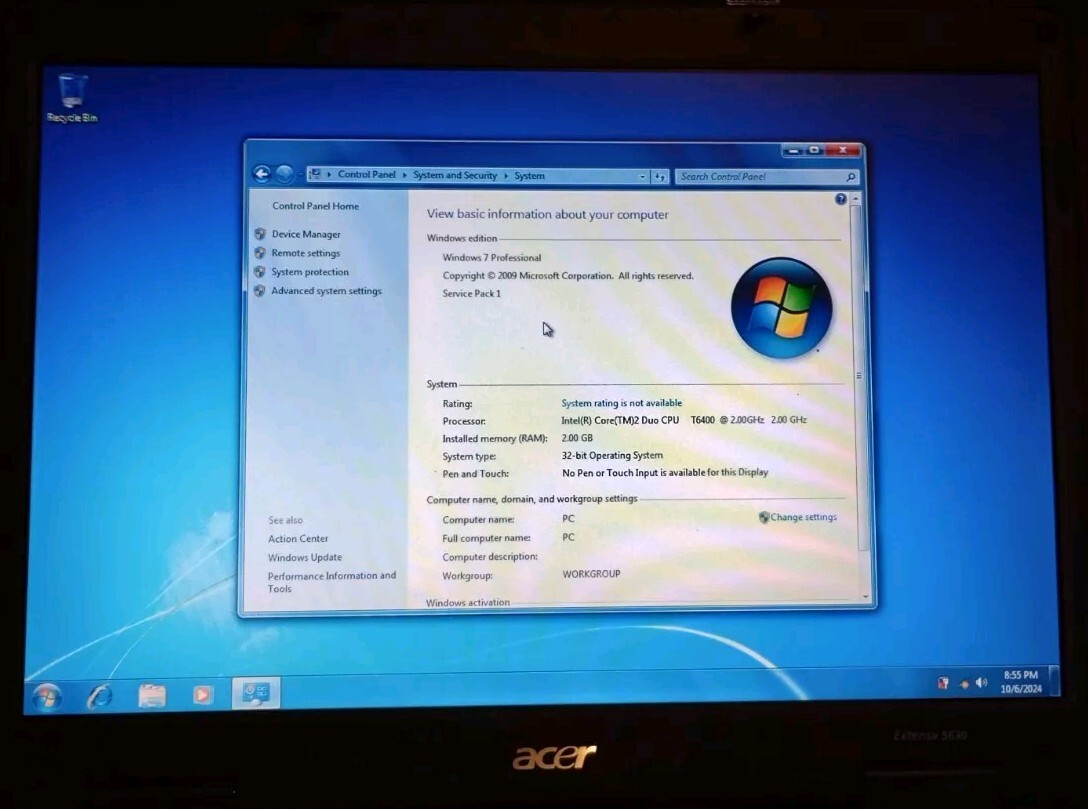Select the Control Panel taskbar button
Viewport: 1088px width, 809px height.
pyautogui.click(x=256, y=692)
